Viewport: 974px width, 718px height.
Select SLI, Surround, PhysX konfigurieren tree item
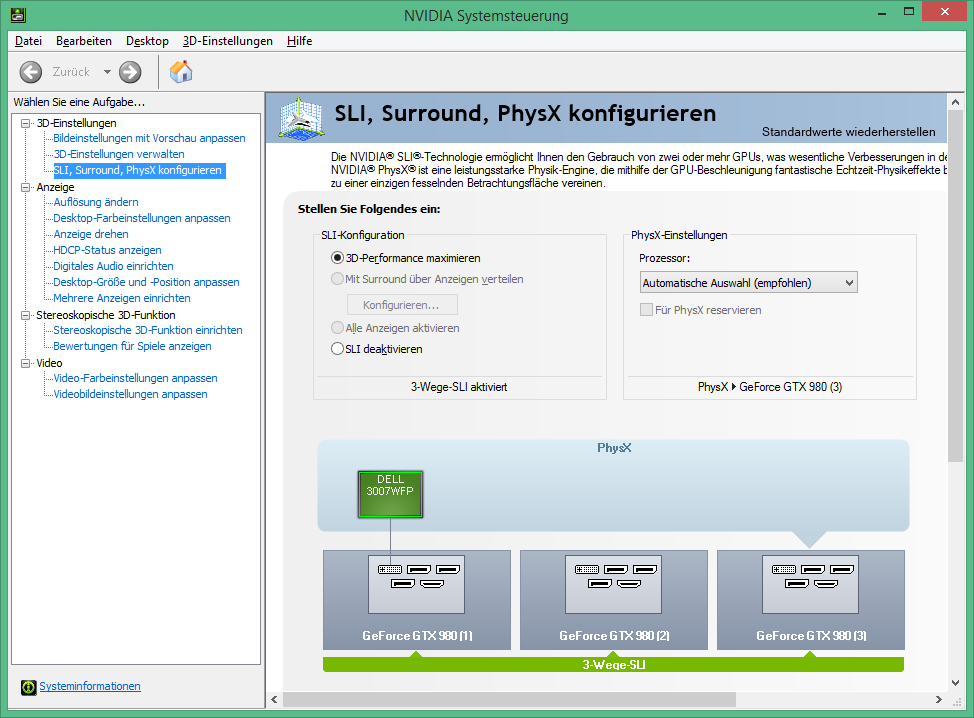click(x=139, y=170)
